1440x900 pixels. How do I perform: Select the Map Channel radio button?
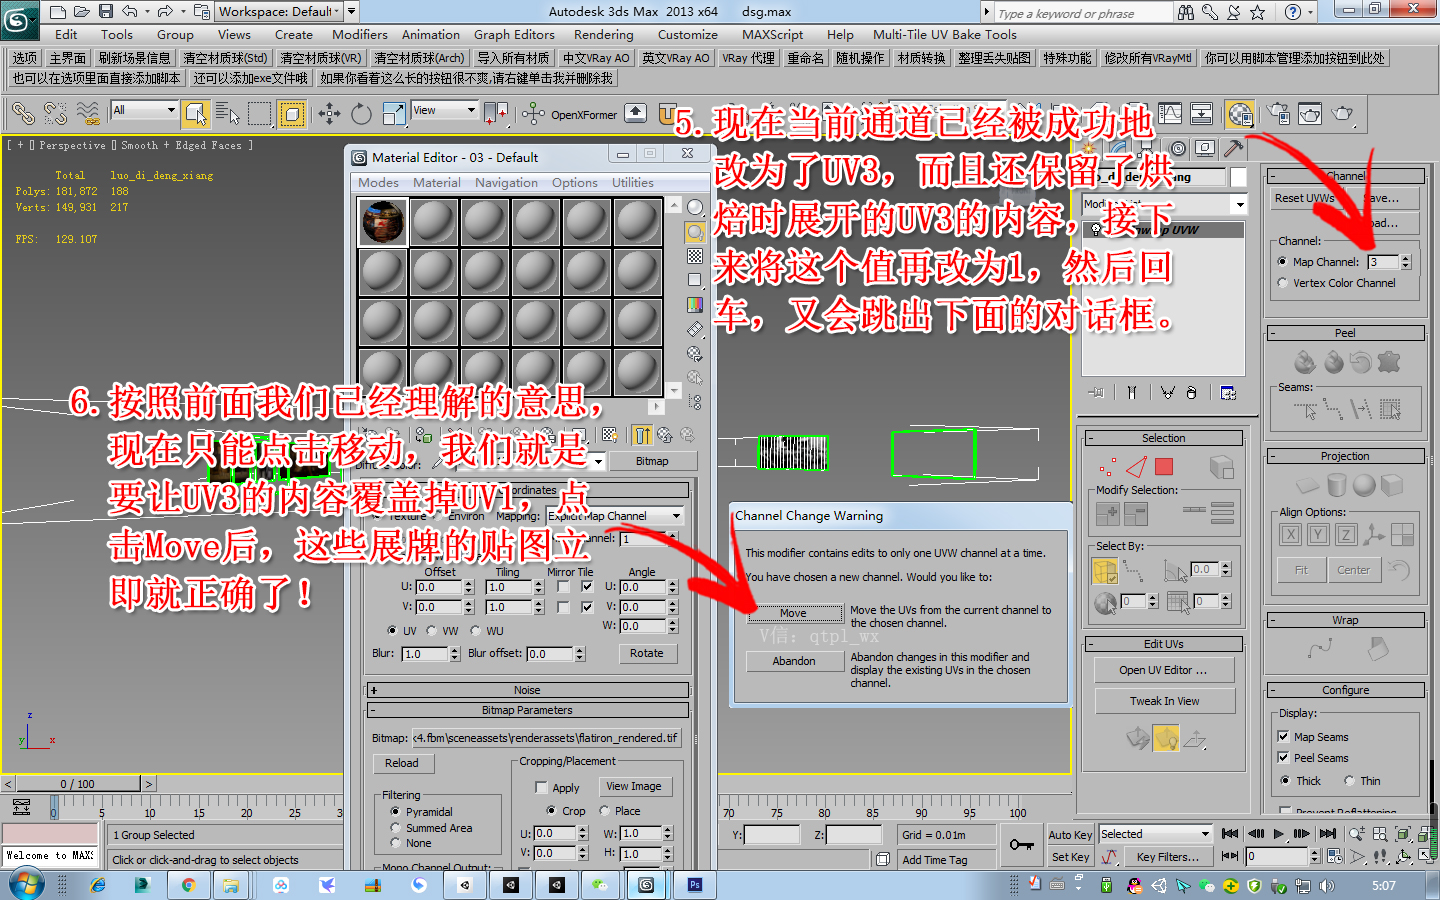click(x=1283, y=262)
